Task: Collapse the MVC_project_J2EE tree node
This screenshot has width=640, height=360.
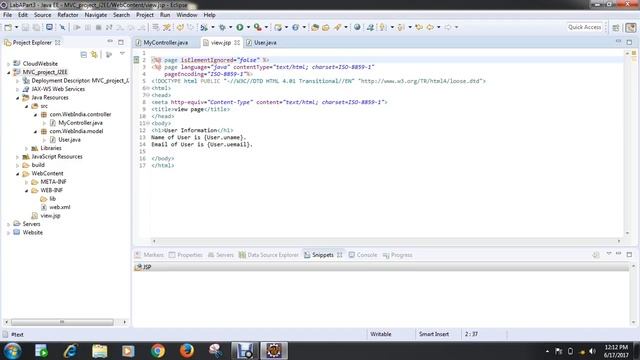Action: point(9,72)
